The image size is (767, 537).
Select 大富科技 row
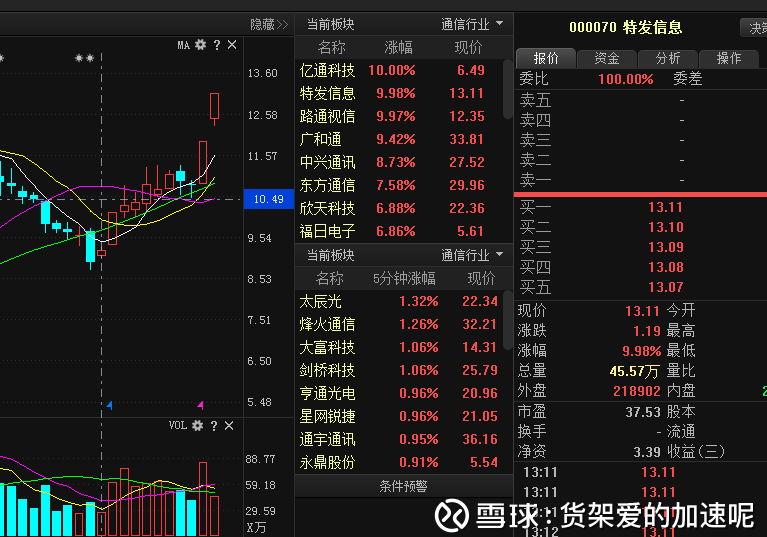[x=399, y=347]
